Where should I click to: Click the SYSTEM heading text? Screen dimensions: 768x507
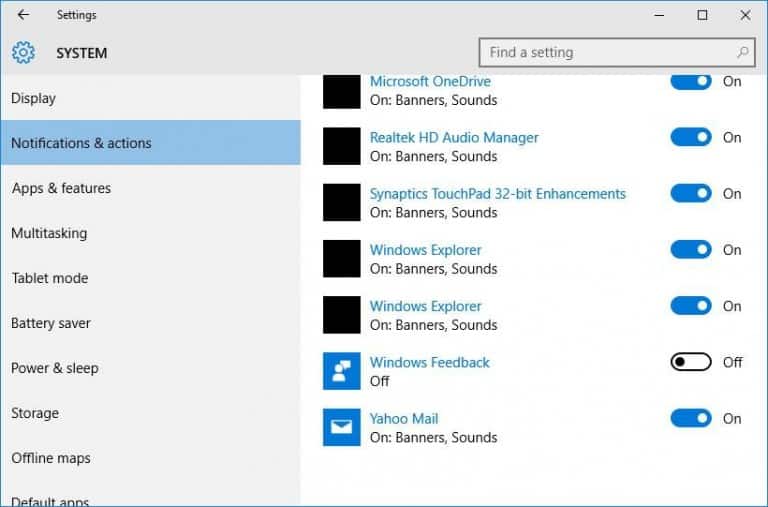tap(82, 53)
